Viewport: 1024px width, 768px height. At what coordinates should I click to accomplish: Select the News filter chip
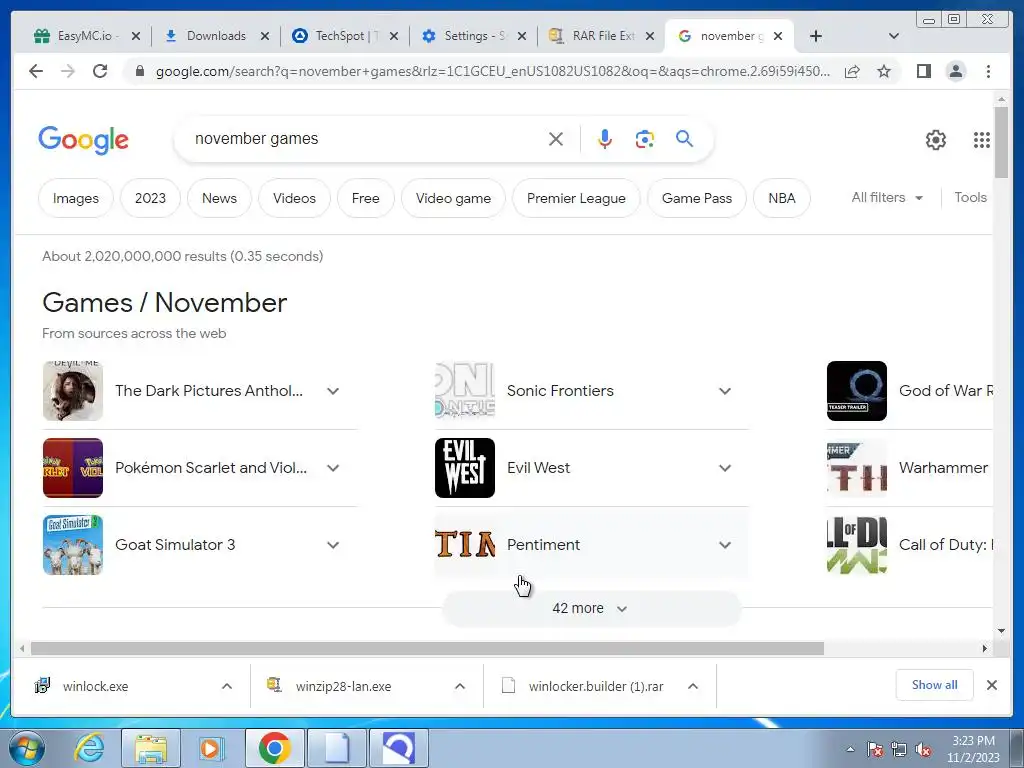point(219,198)
